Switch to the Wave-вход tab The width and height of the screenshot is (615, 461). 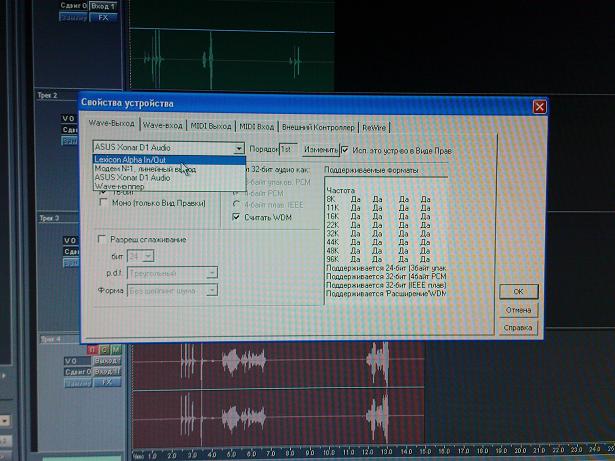[162, 127]
